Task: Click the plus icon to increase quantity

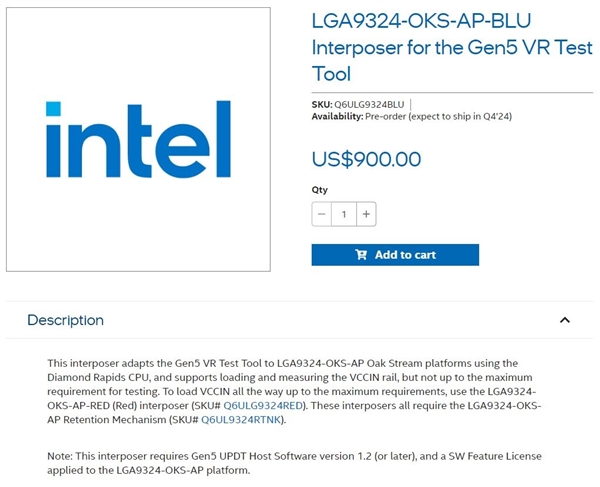Action: click(x=366, y=214)
